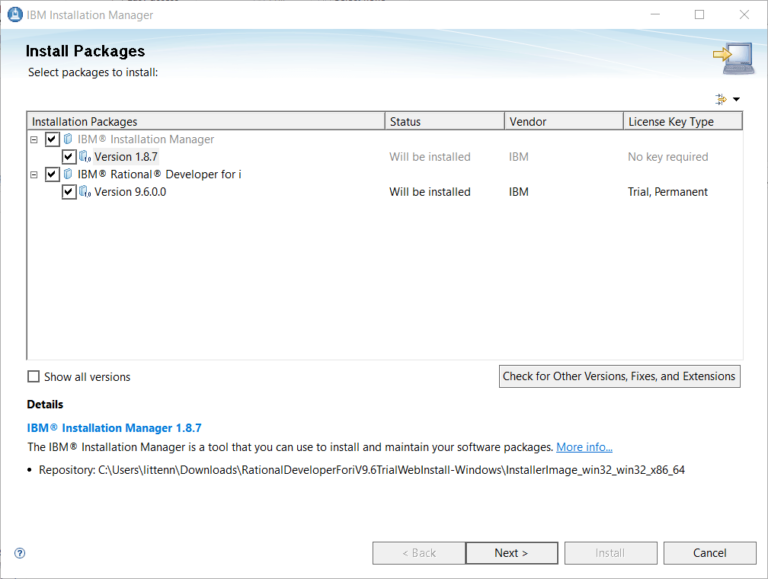Click the disabled < Back button
768x579 pixels.
point(419,553)
